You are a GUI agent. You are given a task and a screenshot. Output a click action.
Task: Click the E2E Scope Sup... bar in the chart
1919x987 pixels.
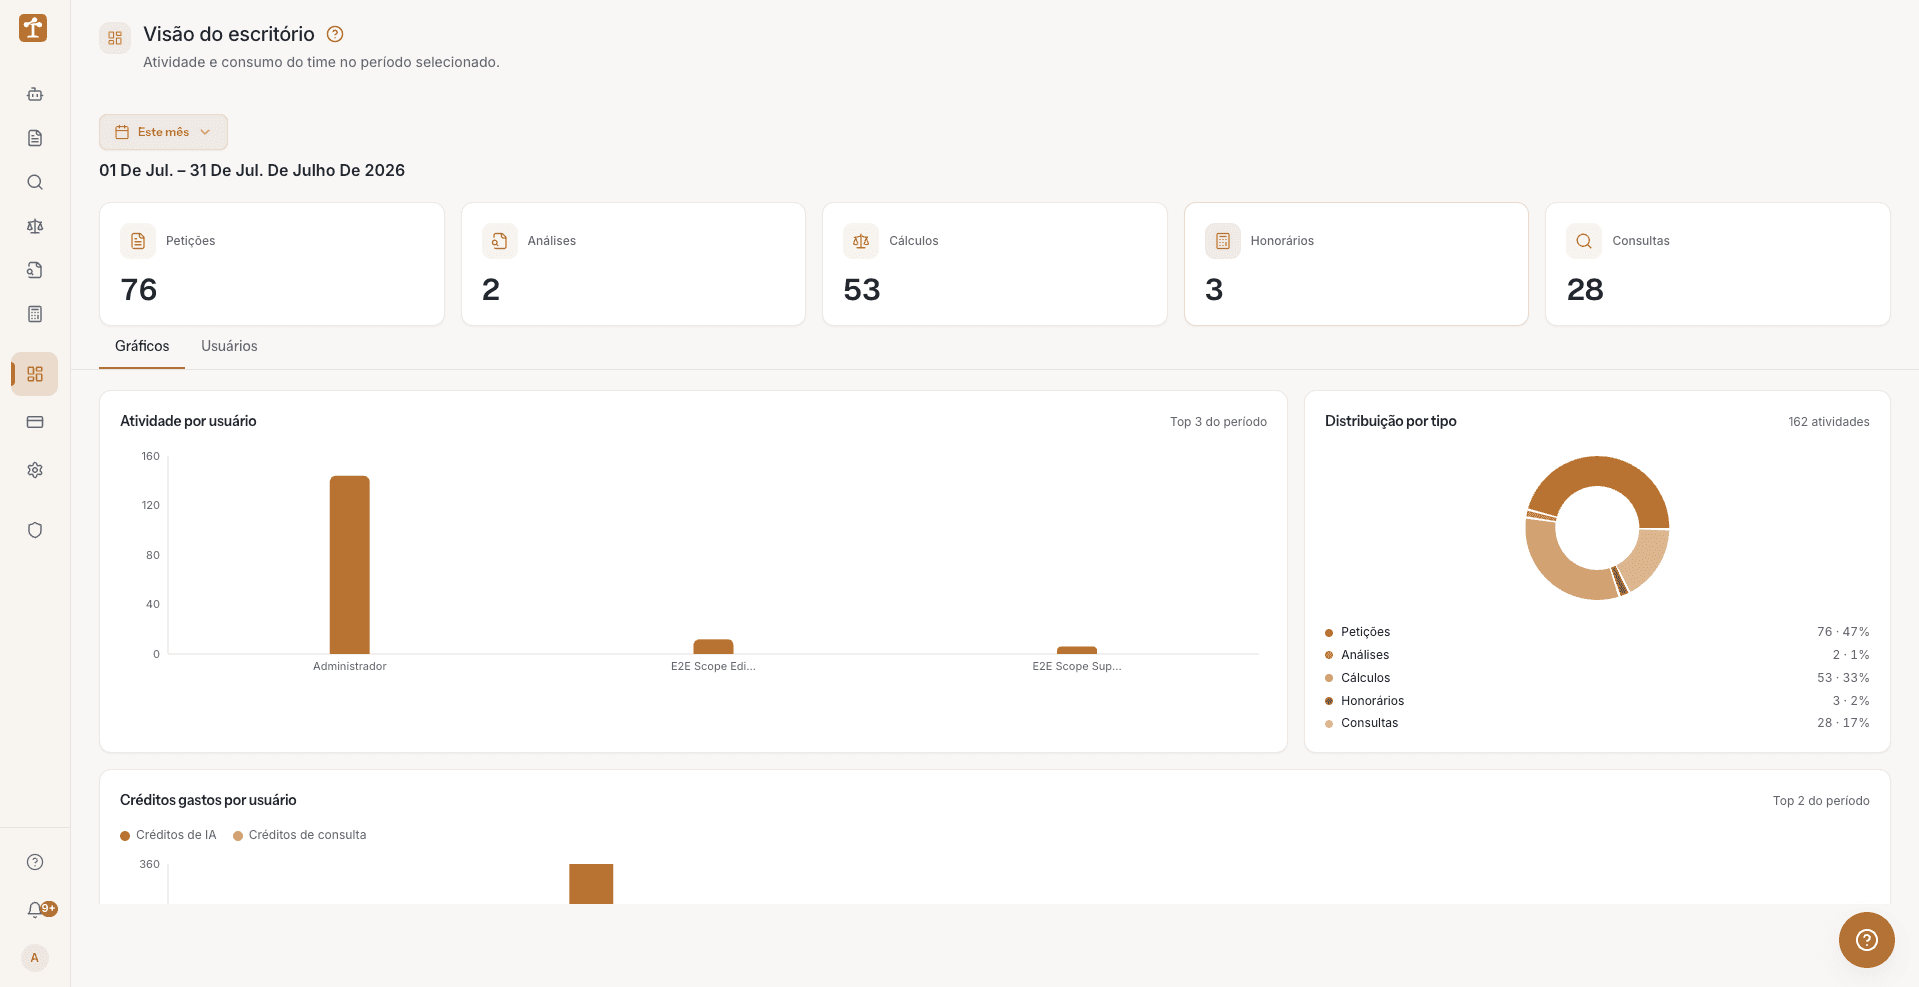[1077, 650]
